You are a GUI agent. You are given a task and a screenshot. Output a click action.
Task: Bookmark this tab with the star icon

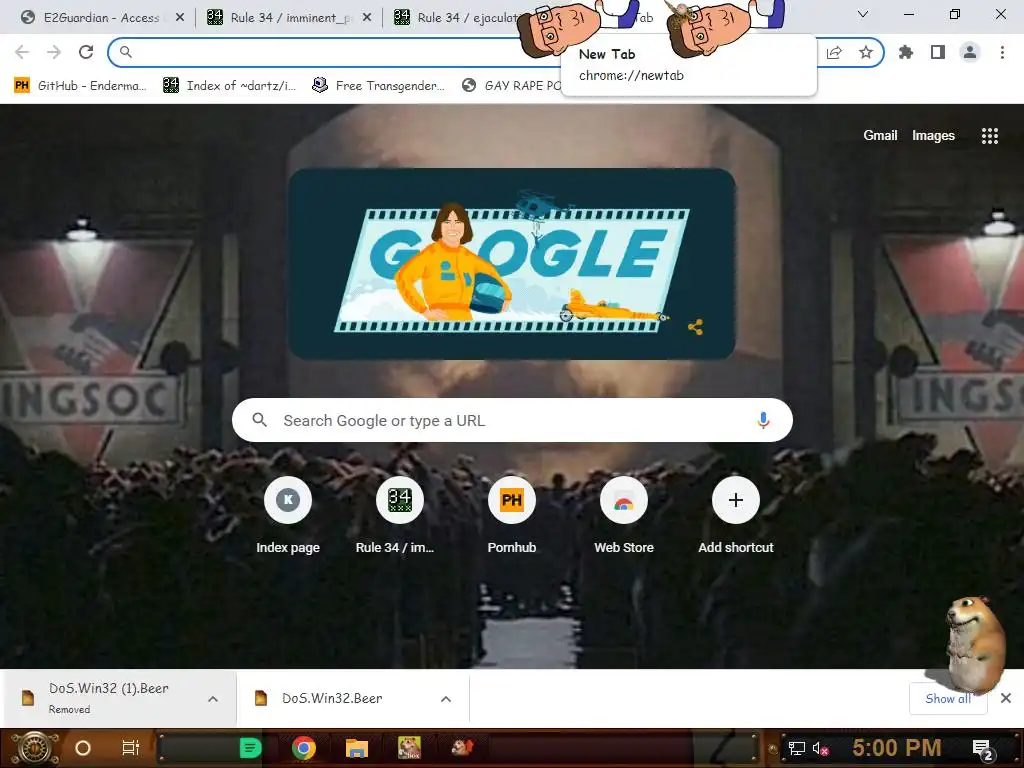pyautogui.click(x=866, y=52)
